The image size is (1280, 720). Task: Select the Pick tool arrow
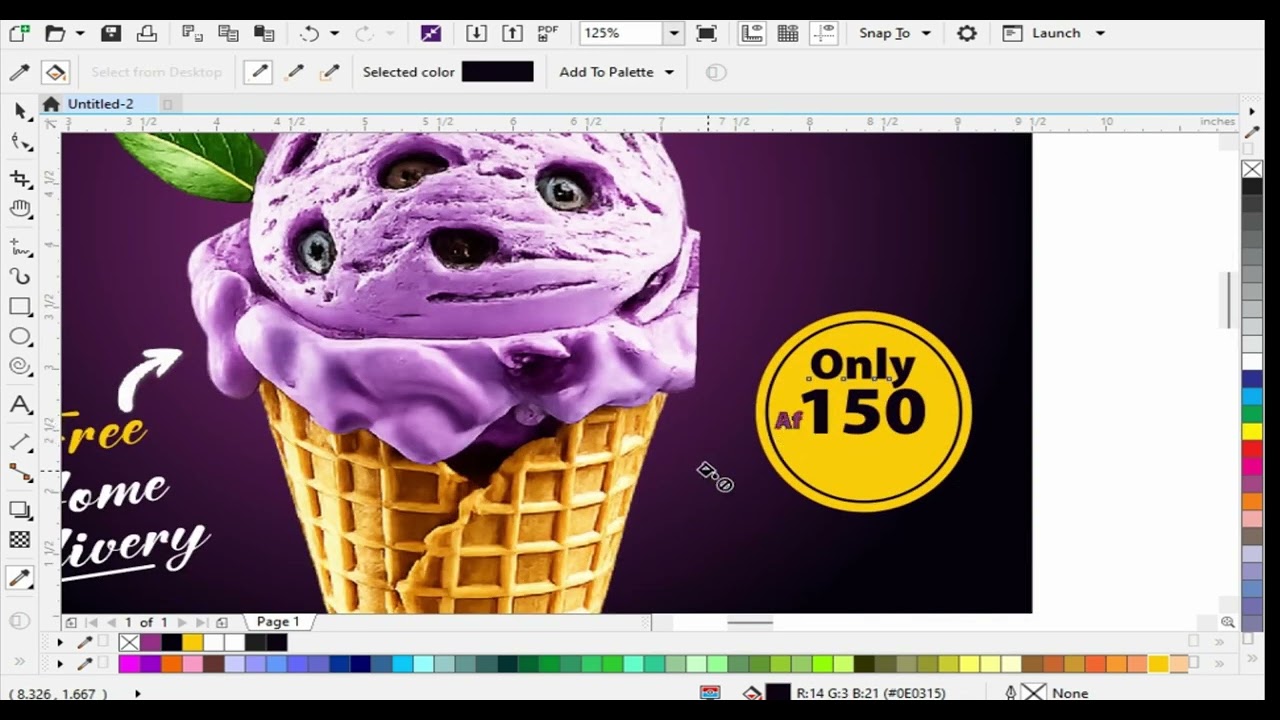click(x=20, y=111)
